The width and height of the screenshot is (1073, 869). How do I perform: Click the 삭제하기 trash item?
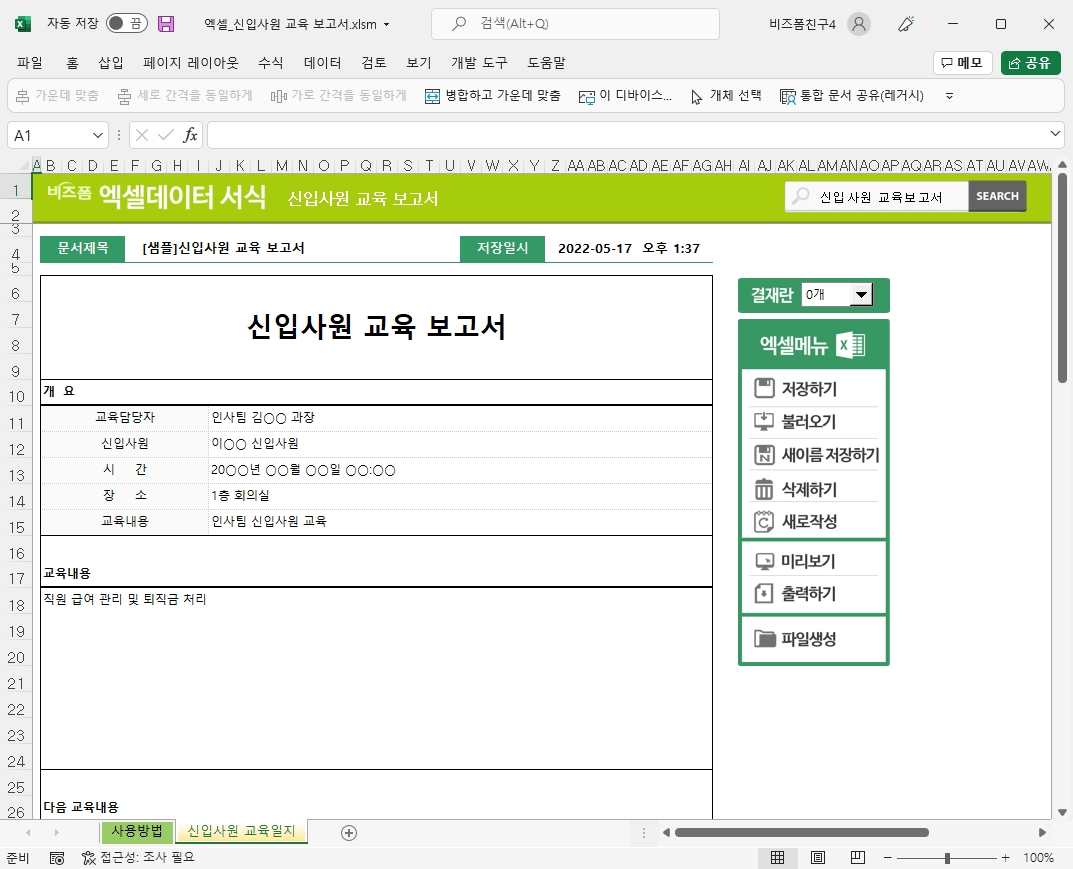pyautogui.click(x=813, y=489)
